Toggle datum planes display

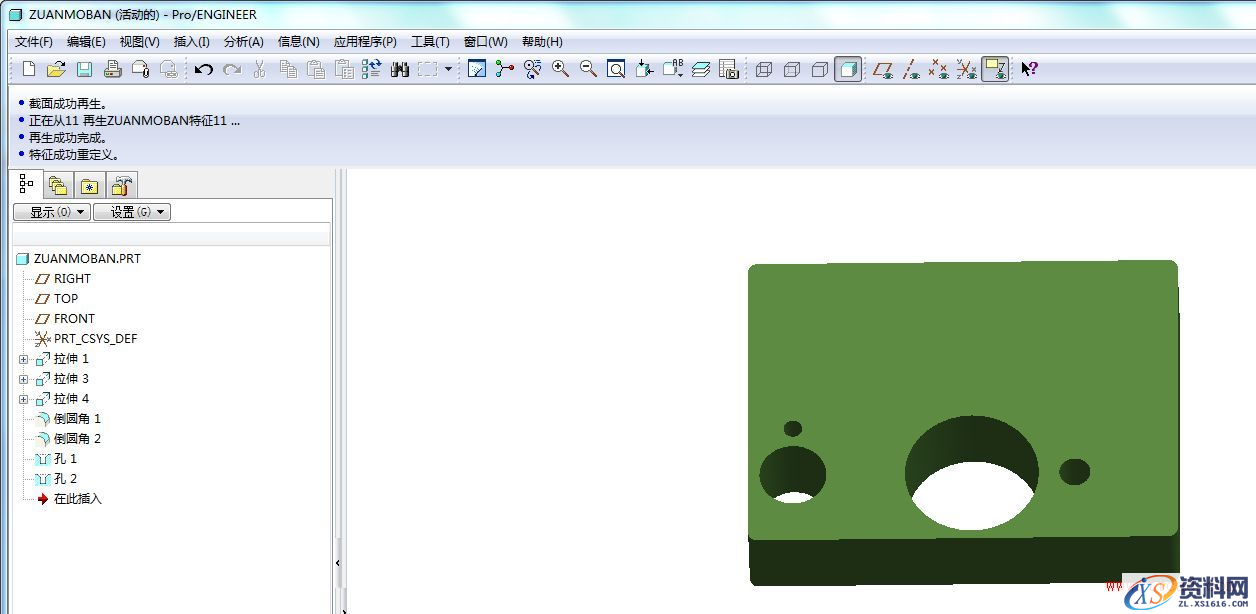882,69
